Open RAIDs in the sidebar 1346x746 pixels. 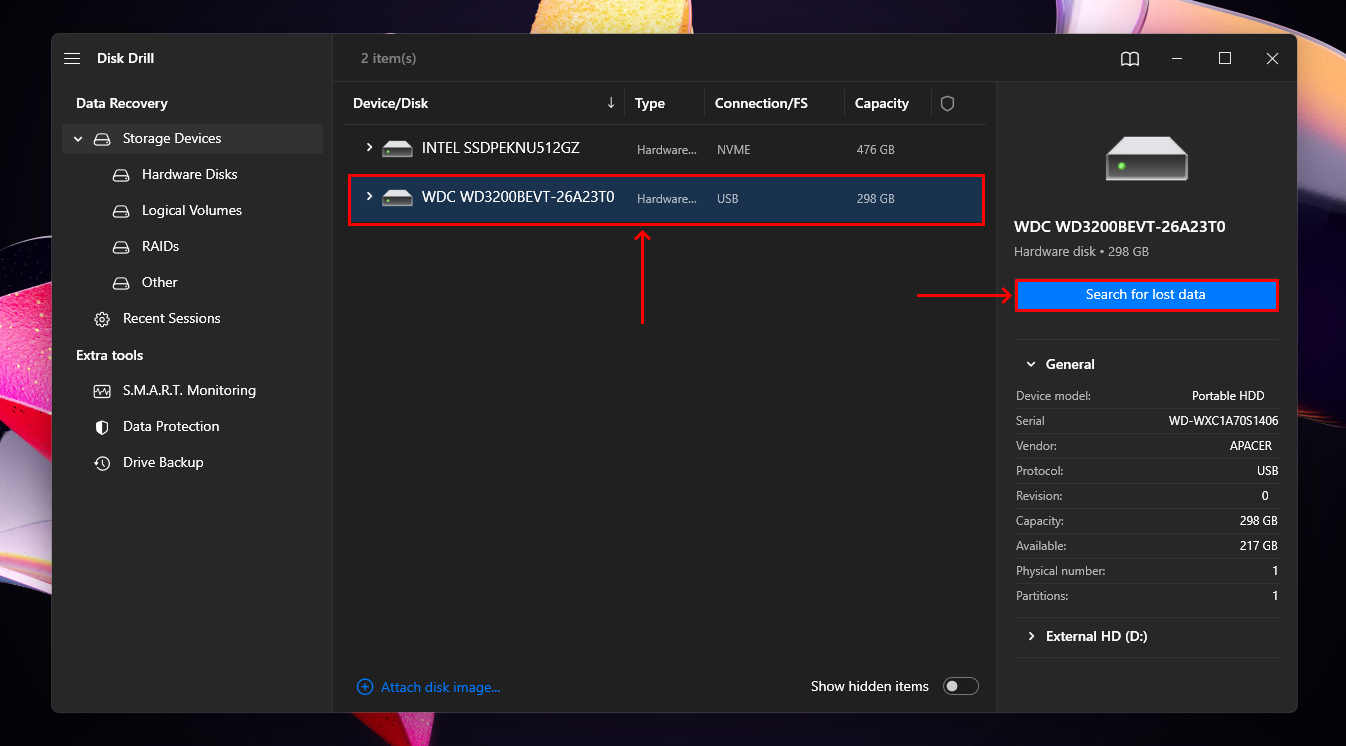(160, 246)
